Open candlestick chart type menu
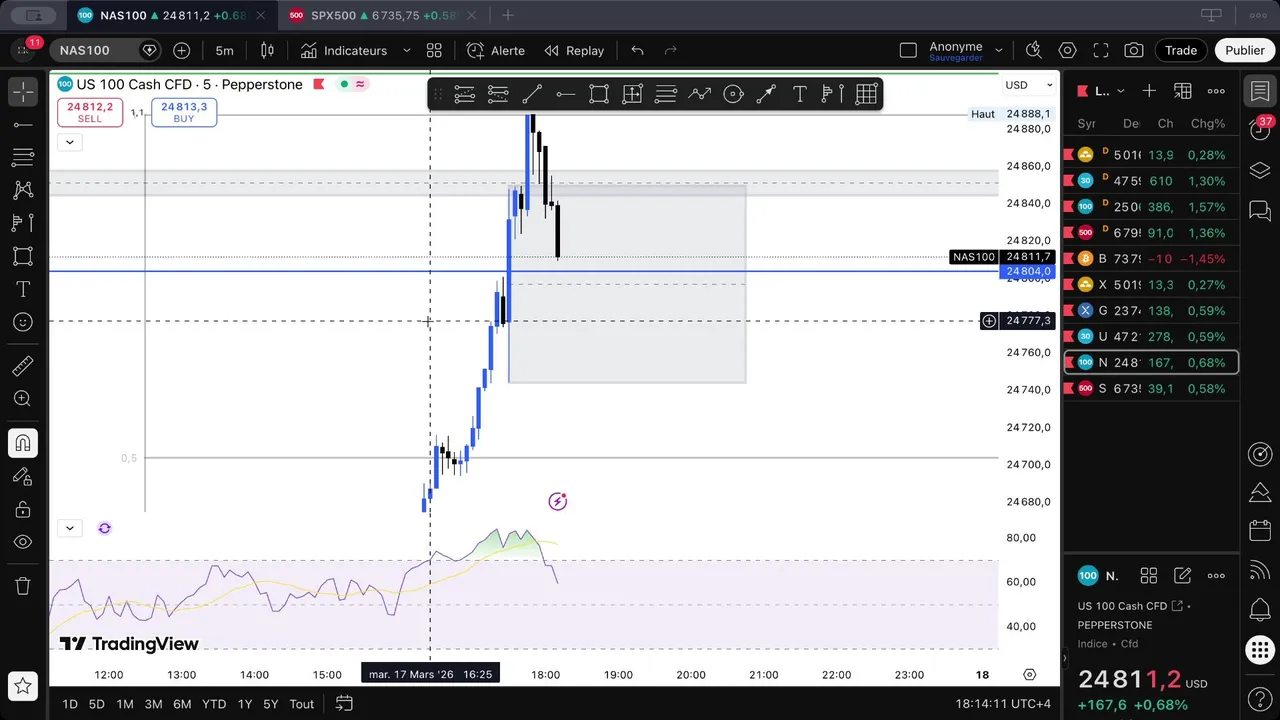 (267, 50)
